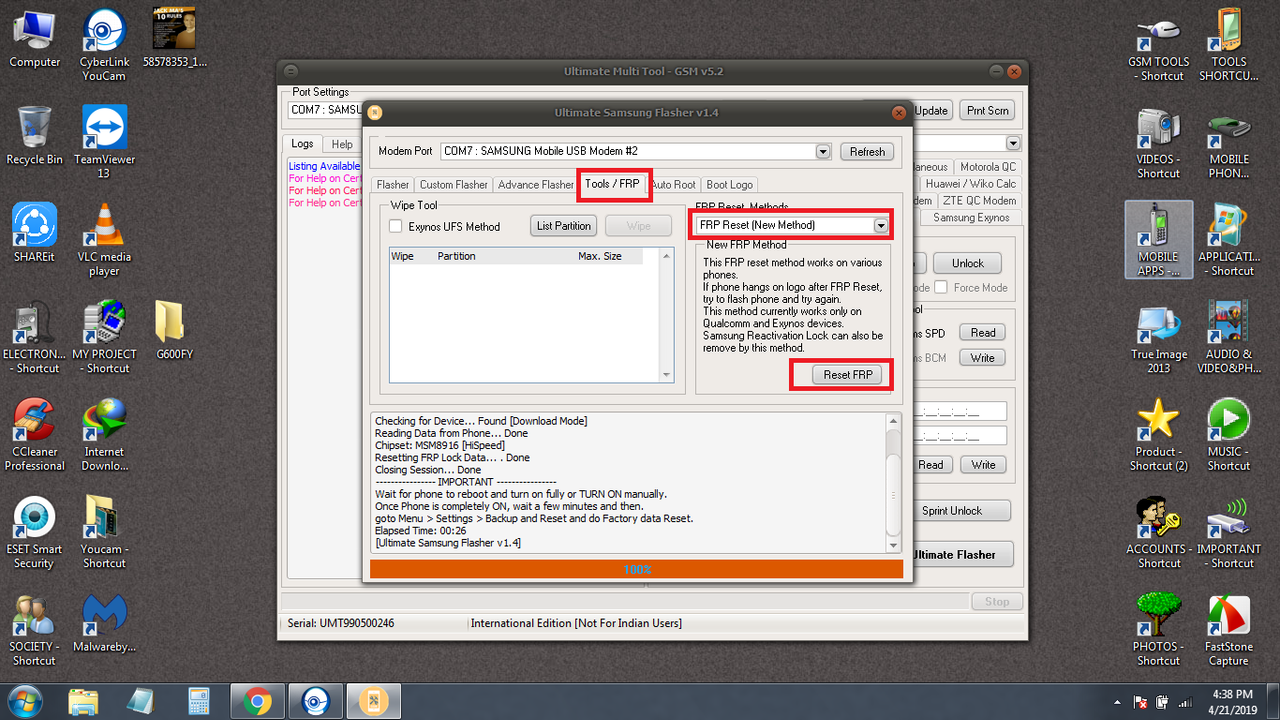
Task: Open the MY PROJECT shortcut icon
Action: pyautogui.click(x=104, y=337)
